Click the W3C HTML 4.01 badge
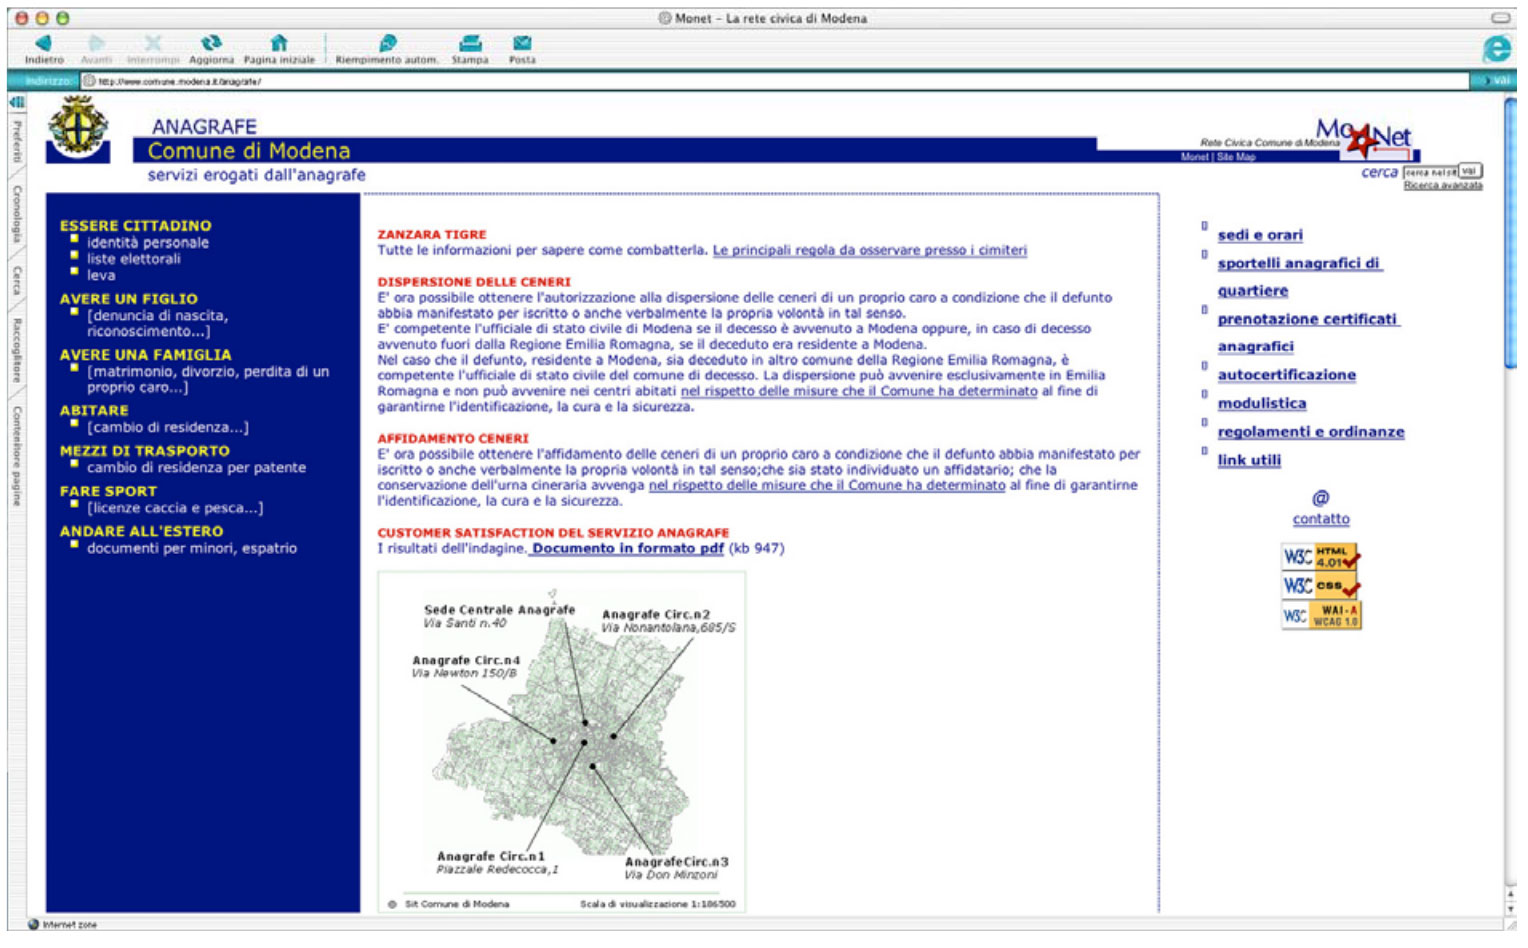This screenshot has height=948, width=1528. click(1320, 557)
